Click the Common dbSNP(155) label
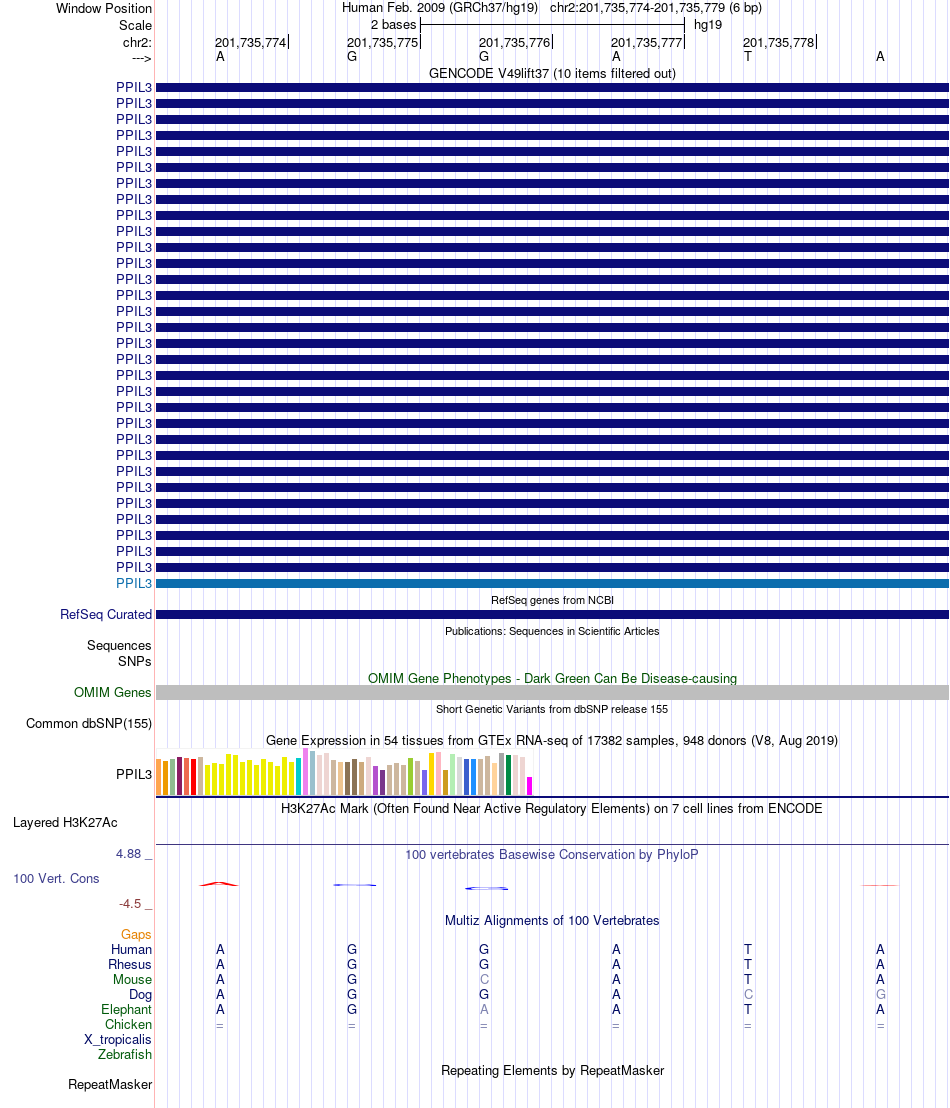This screenshot has height=1108, width=950. pyautogui.click(x=89, y=724)
